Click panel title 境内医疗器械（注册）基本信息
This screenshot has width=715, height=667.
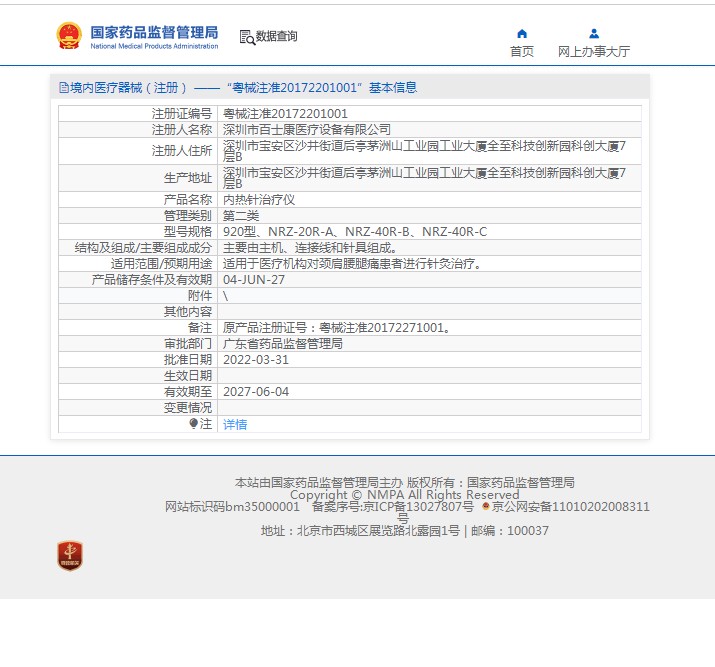(x=238, y=88)
